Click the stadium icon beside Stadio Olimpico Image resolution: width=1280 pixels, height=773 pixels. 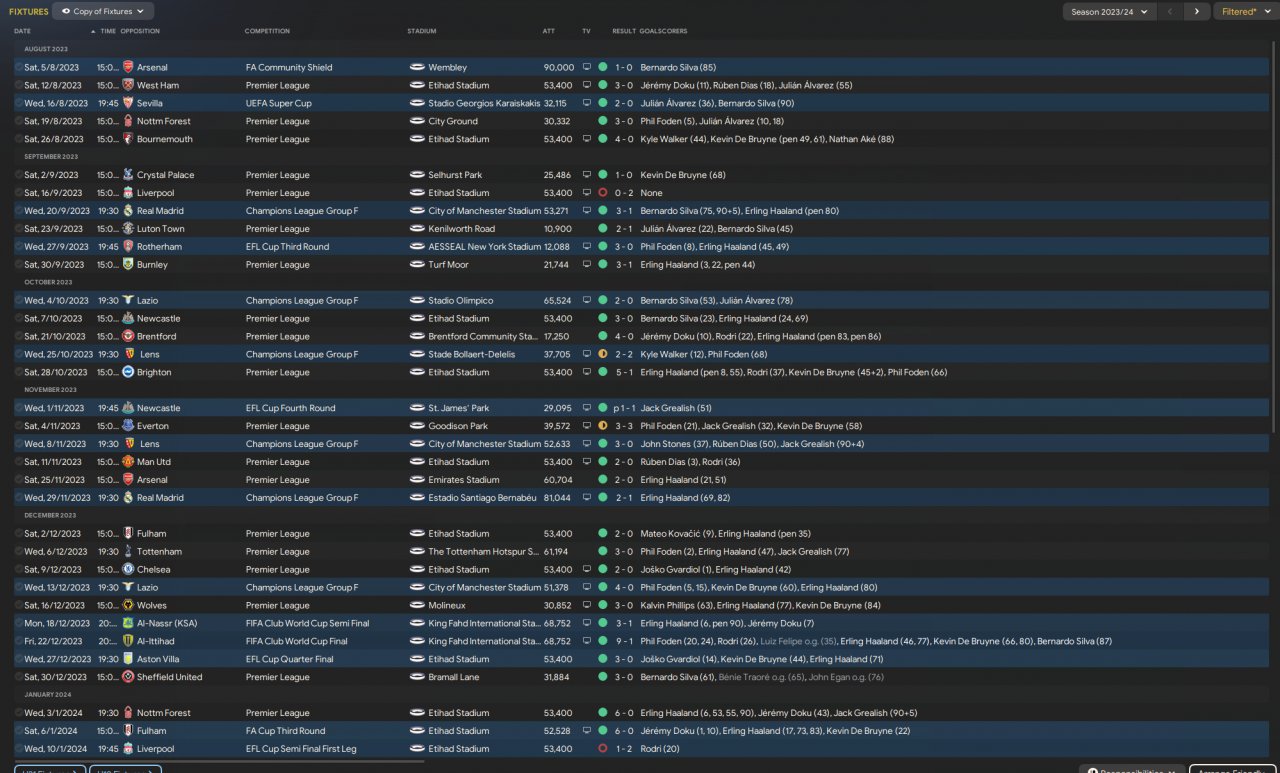tap(417, 301)
